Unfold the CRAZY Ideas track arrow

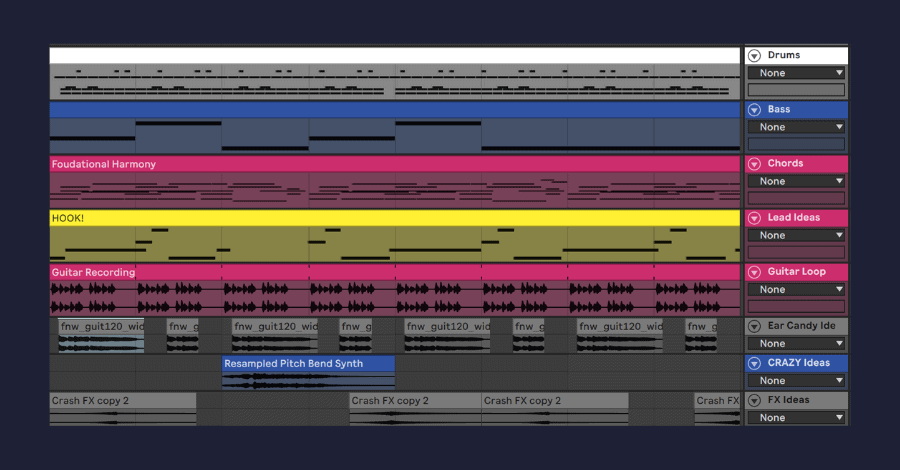coord(754,363)
